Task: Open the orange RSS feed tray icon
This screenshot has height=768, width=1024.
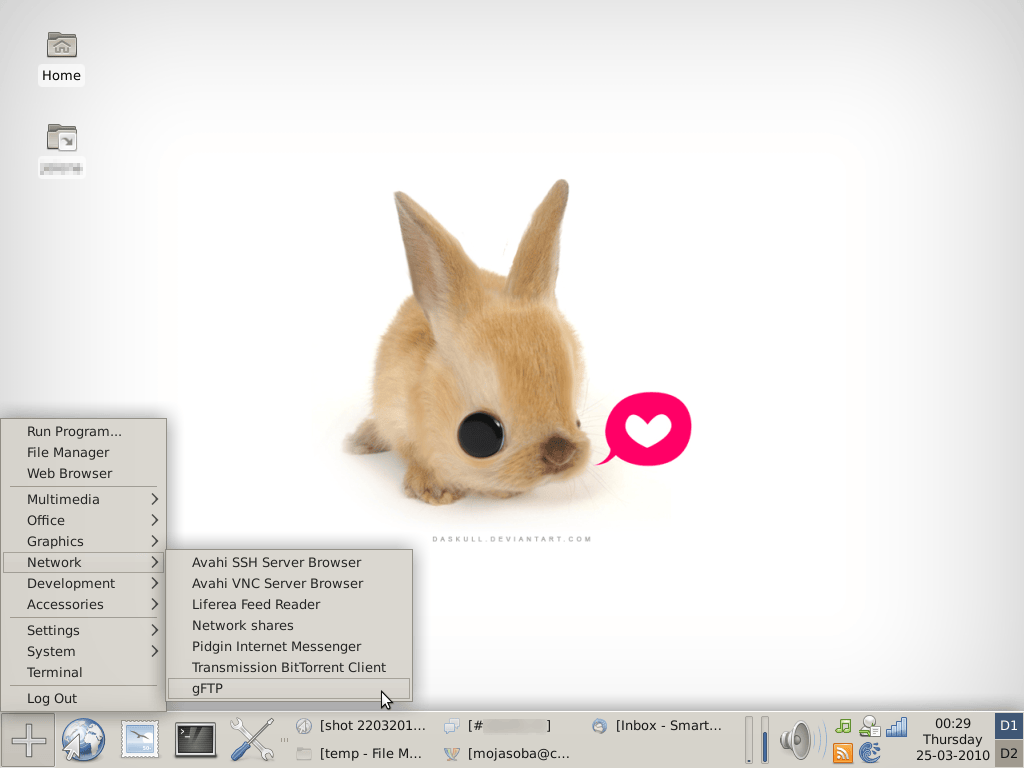Action: (843, 752)
